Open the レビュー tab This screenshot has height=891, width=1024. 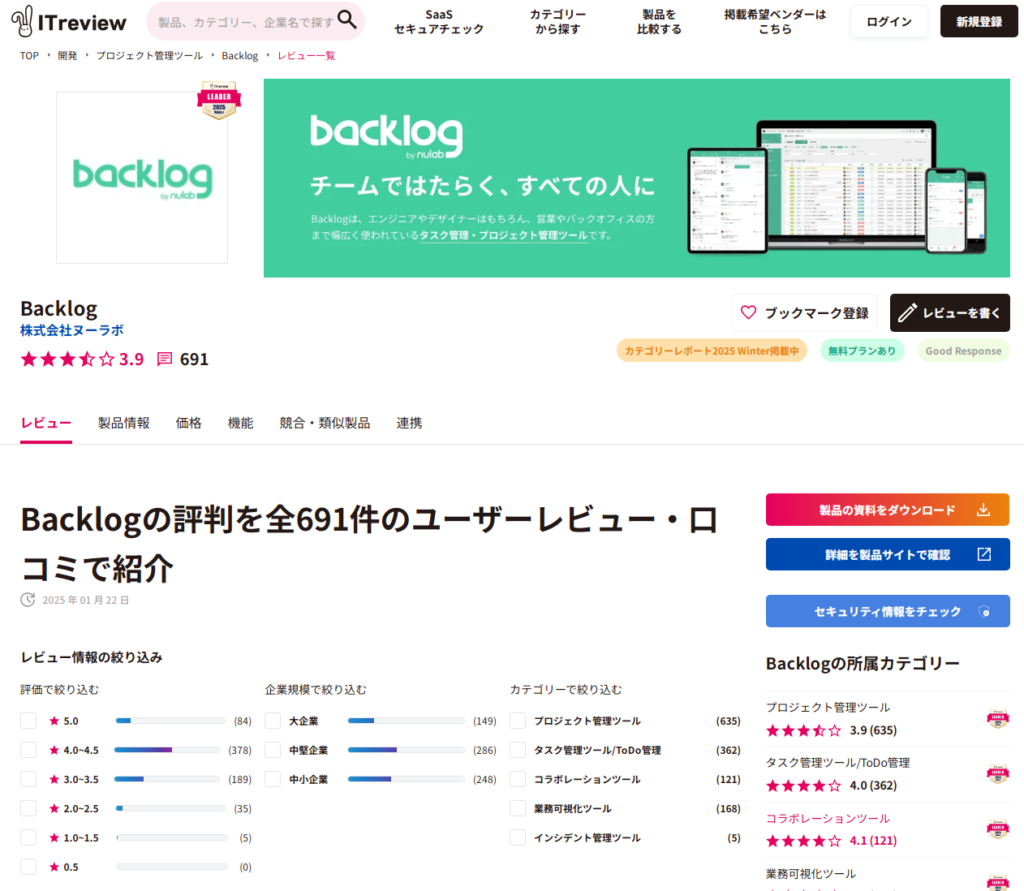click(46, 423)
